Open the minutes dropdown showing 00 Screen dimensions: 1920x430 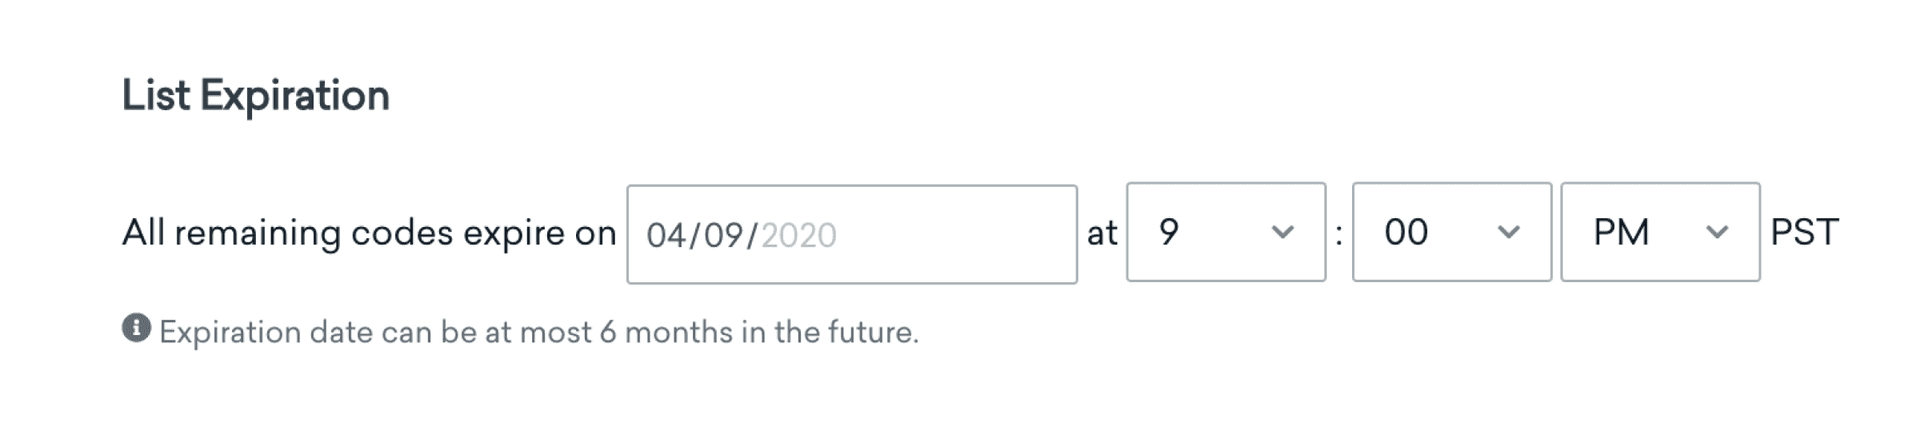point(1451,232)
